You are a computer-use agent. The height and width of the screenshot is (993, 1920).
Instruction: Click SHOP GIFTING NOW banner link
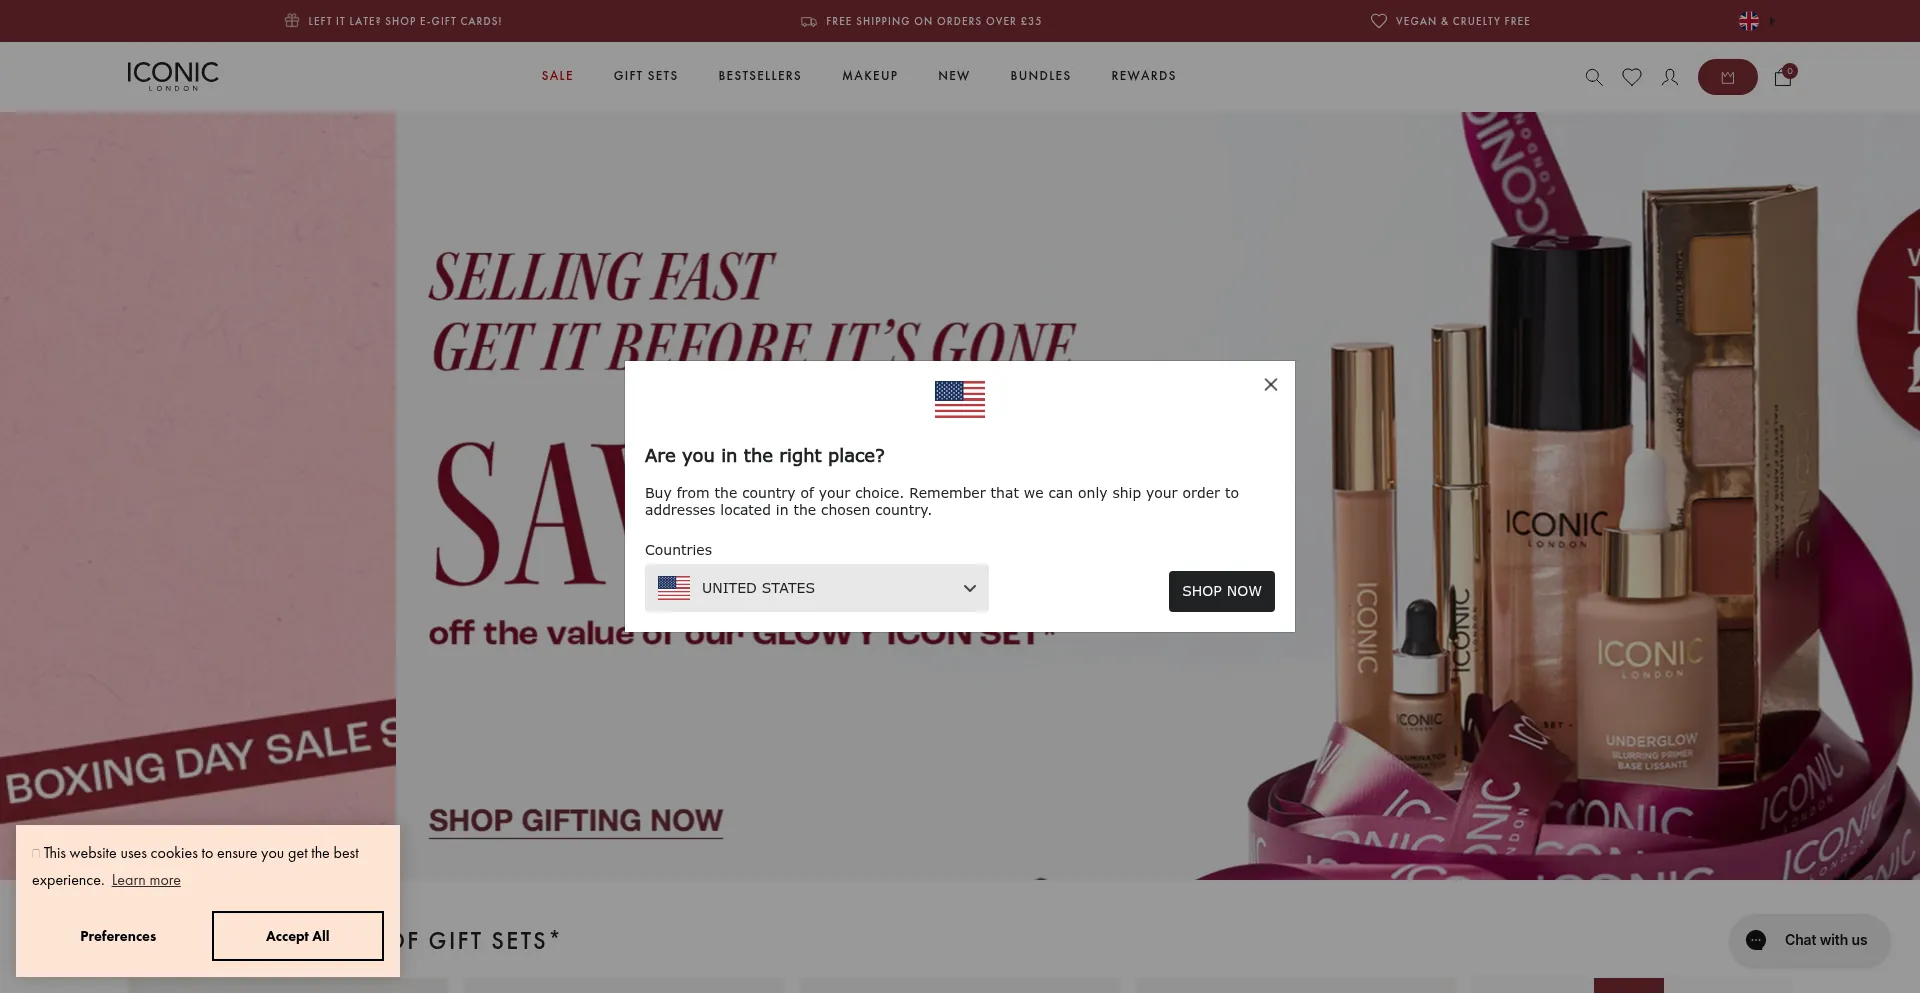[576, 821]
